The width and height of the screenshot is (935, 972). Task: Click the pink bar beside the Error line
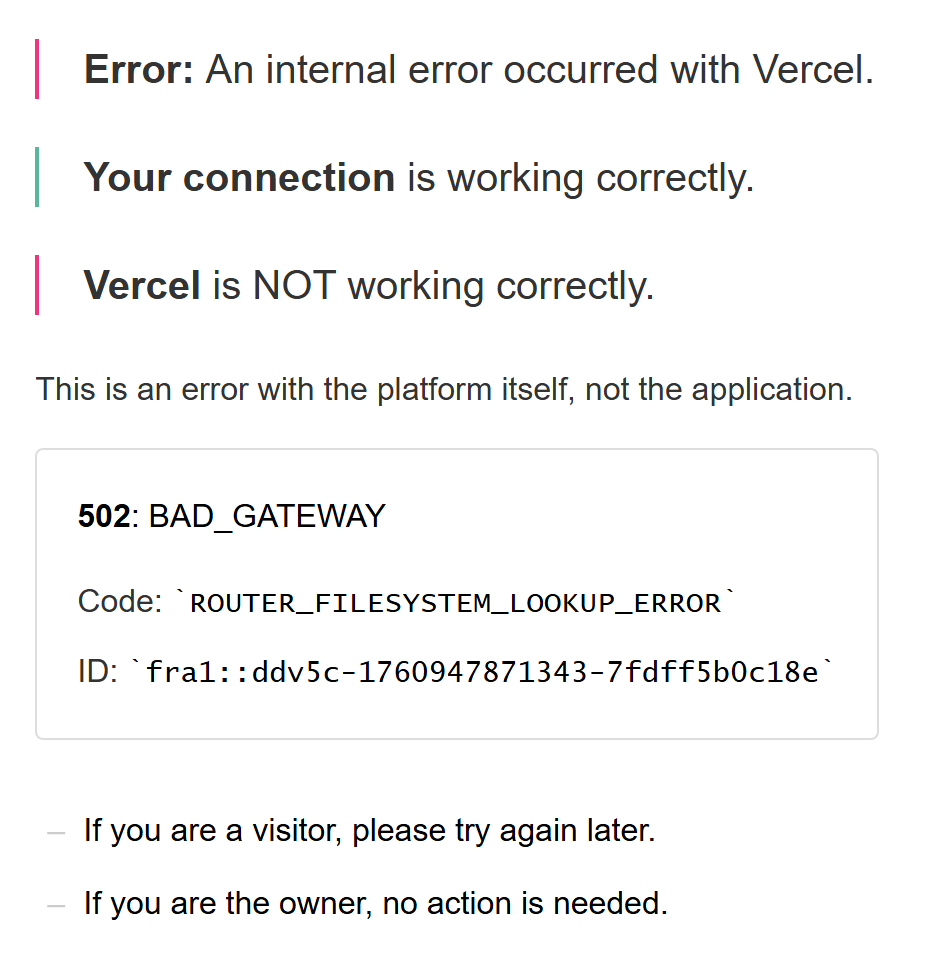point(37,69)
